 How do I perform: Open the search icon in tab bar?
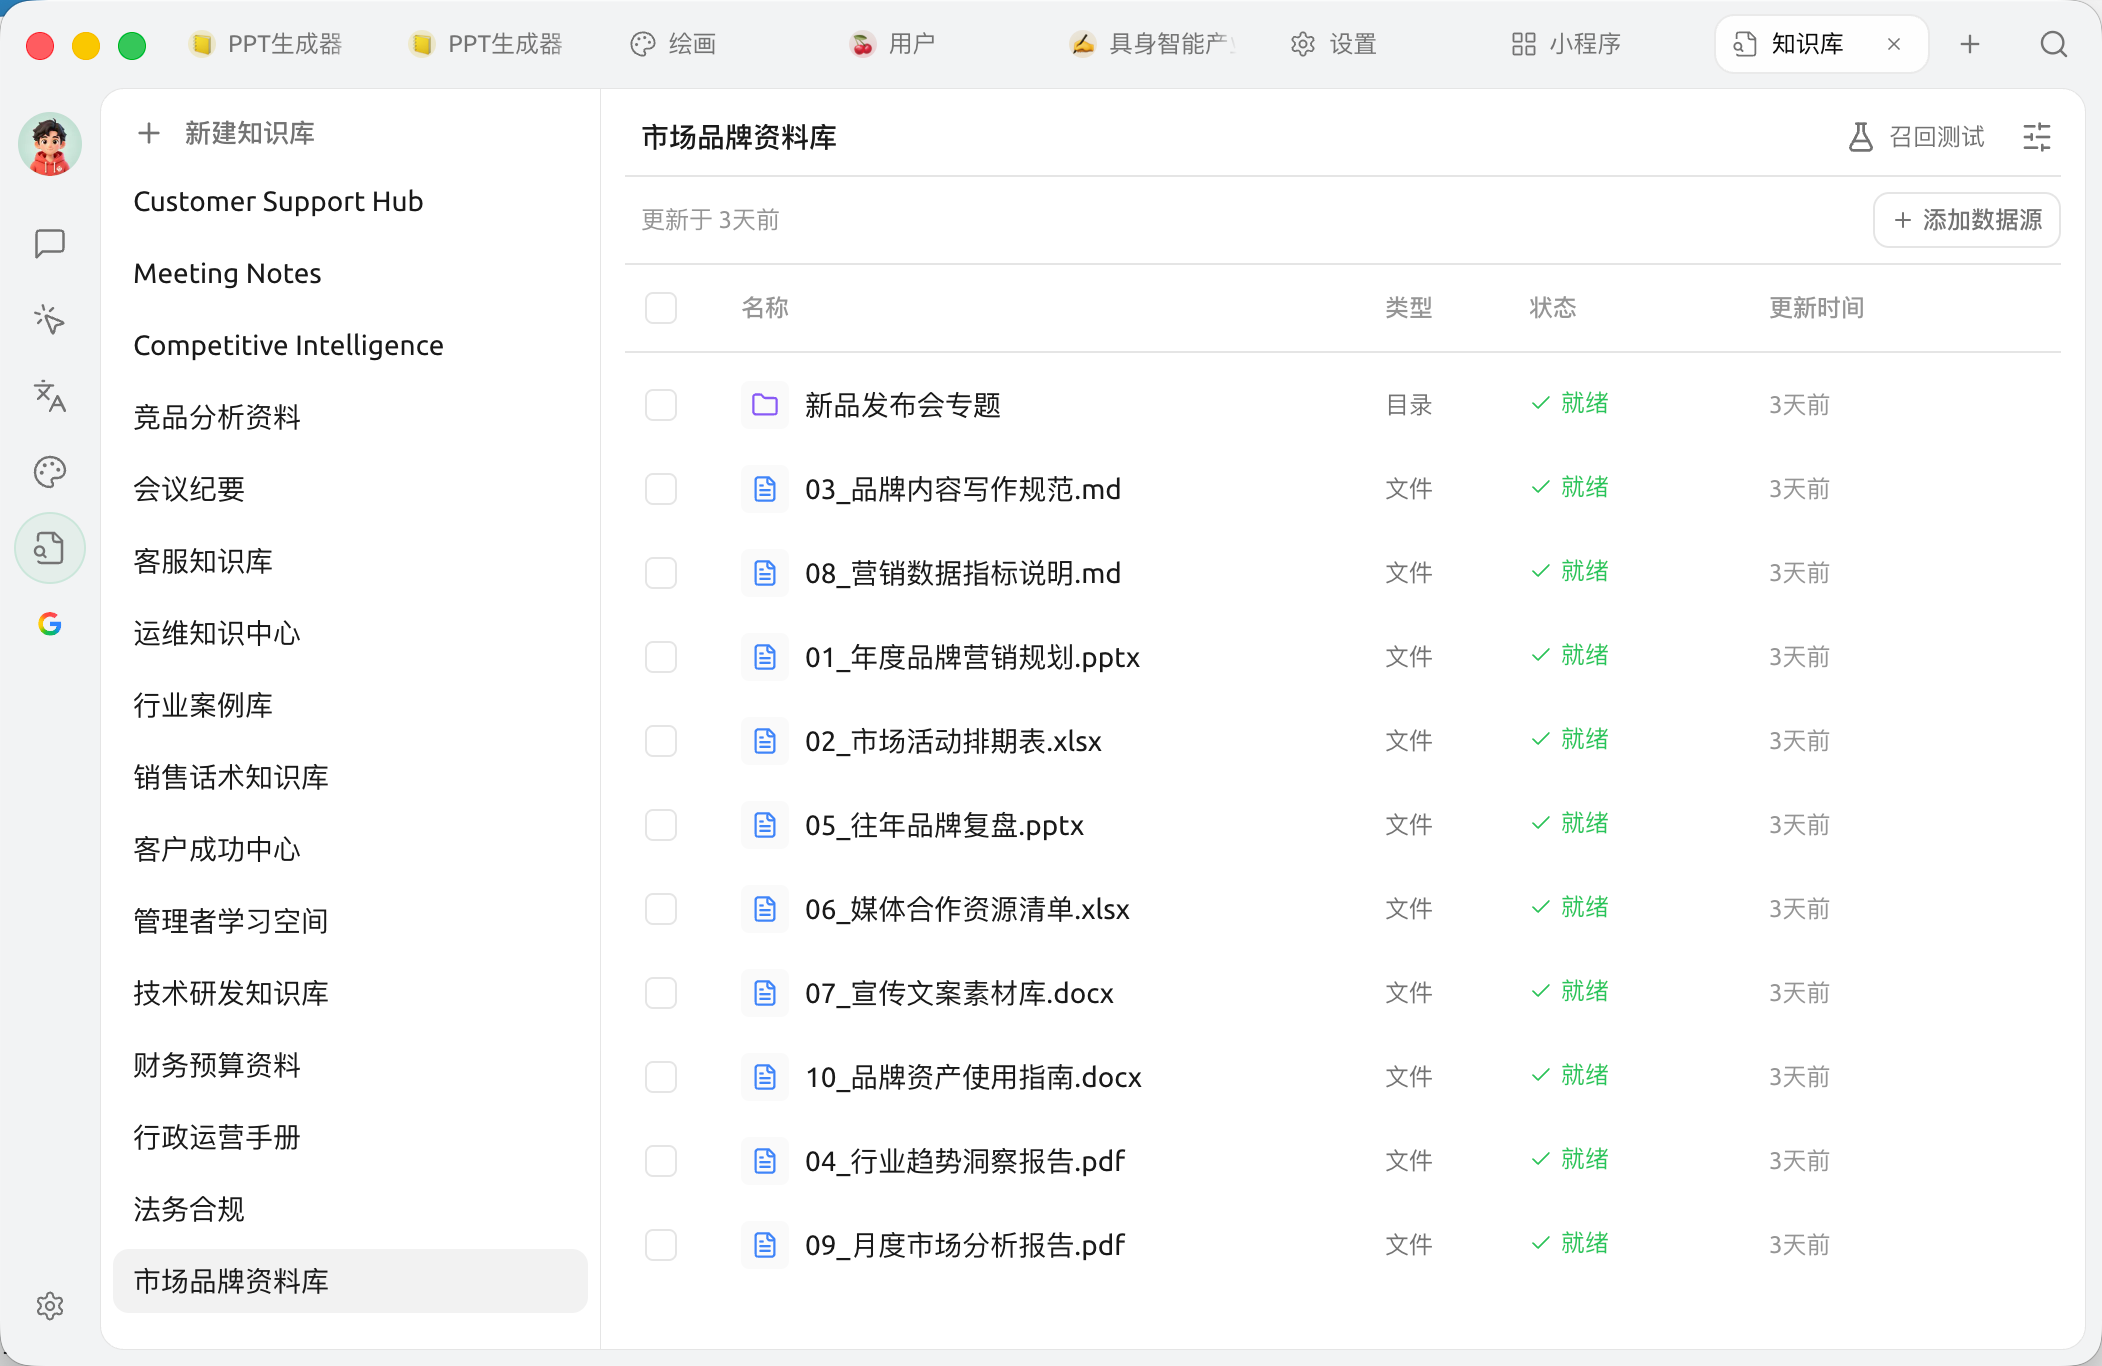[2053, 44]
